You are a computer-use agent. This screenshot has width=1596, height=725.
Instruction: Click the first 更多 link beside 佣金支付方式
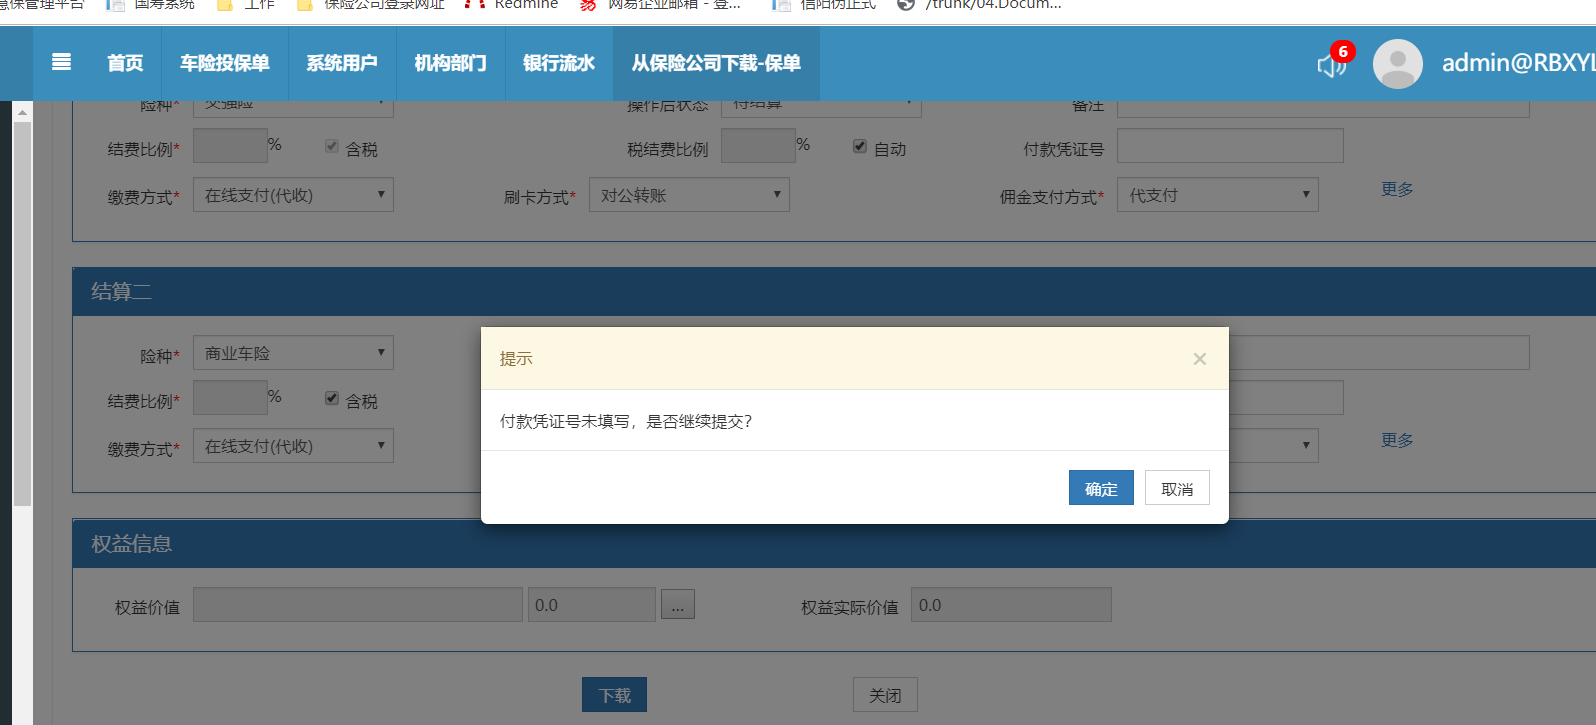1397,189
